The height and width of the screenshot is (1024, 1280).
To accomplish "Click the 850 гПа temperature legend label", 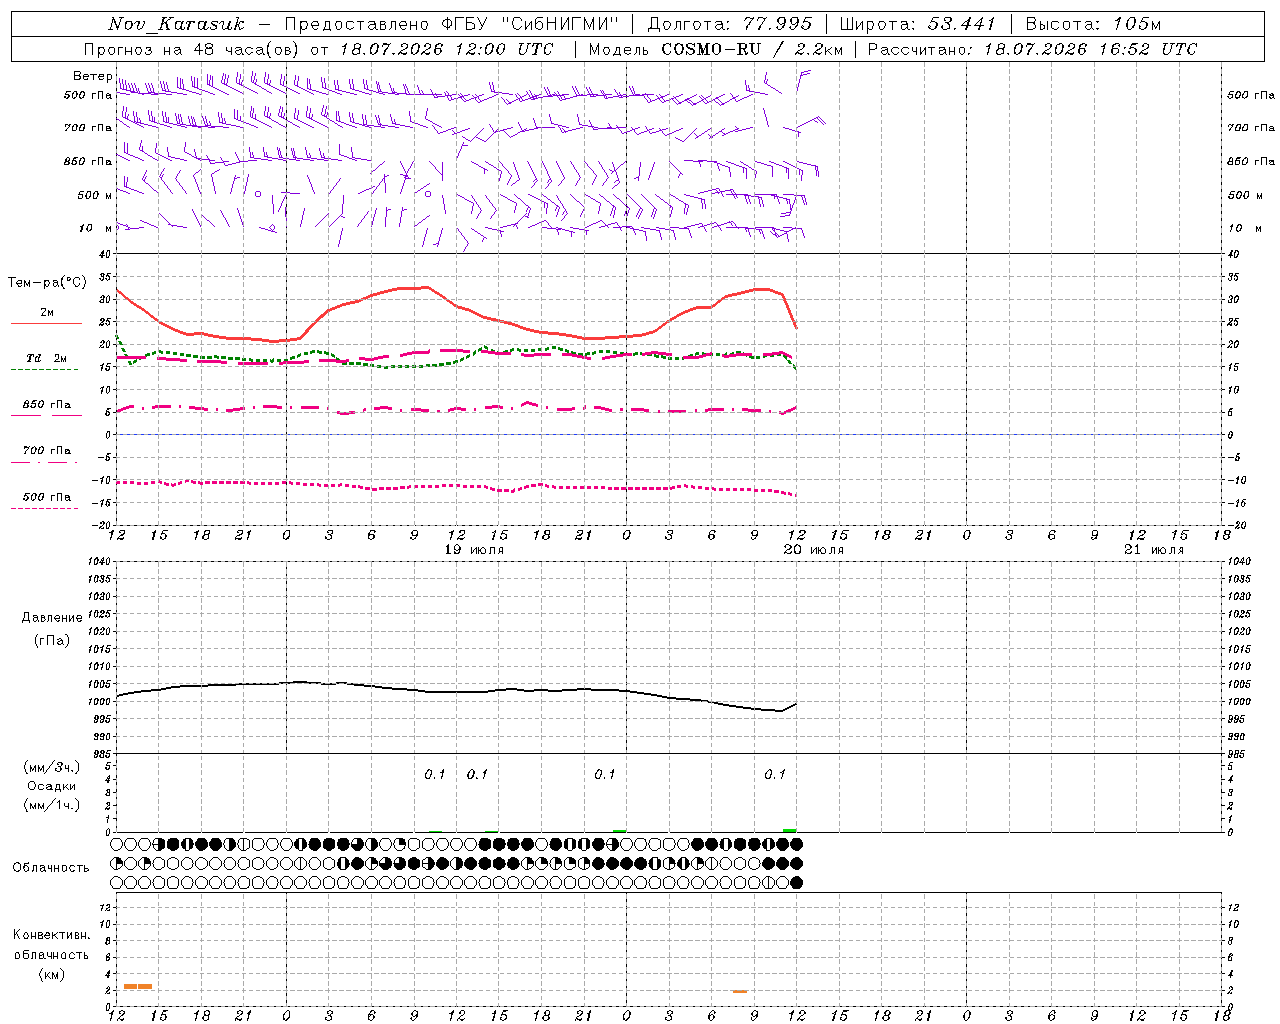I will click(47, 405).
